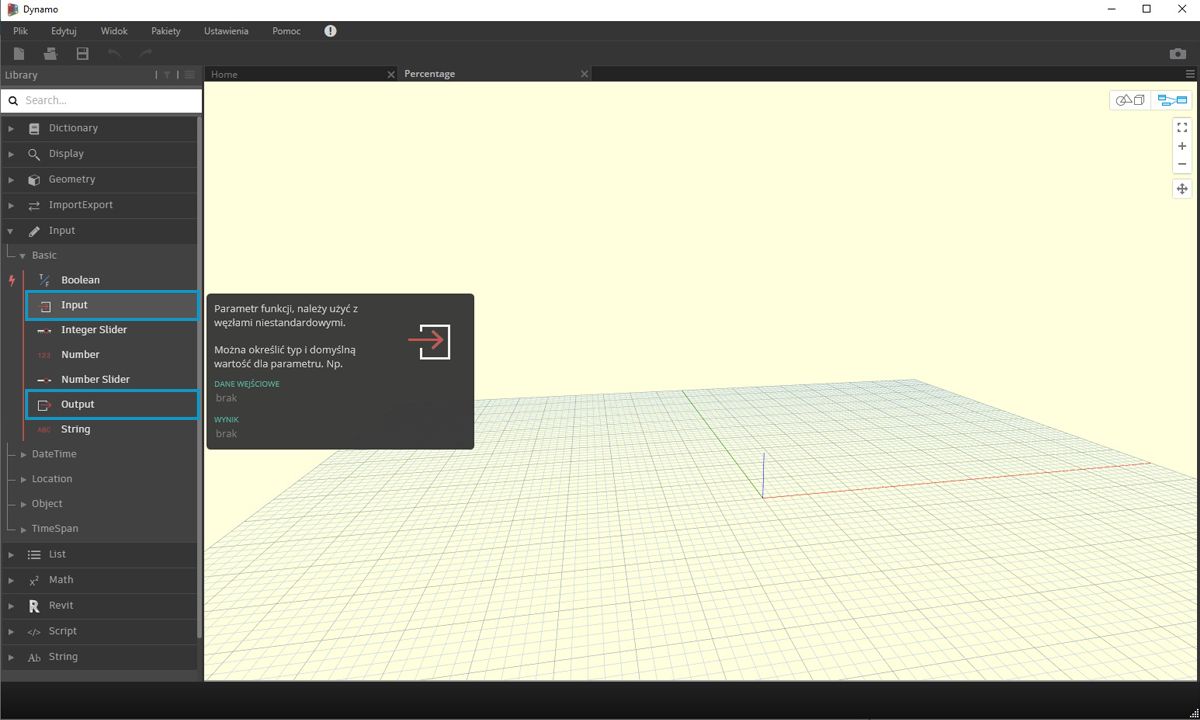Expand the Geometry category arrow
This screenshot has width=1200, height=720.
(x=11, y=179)
